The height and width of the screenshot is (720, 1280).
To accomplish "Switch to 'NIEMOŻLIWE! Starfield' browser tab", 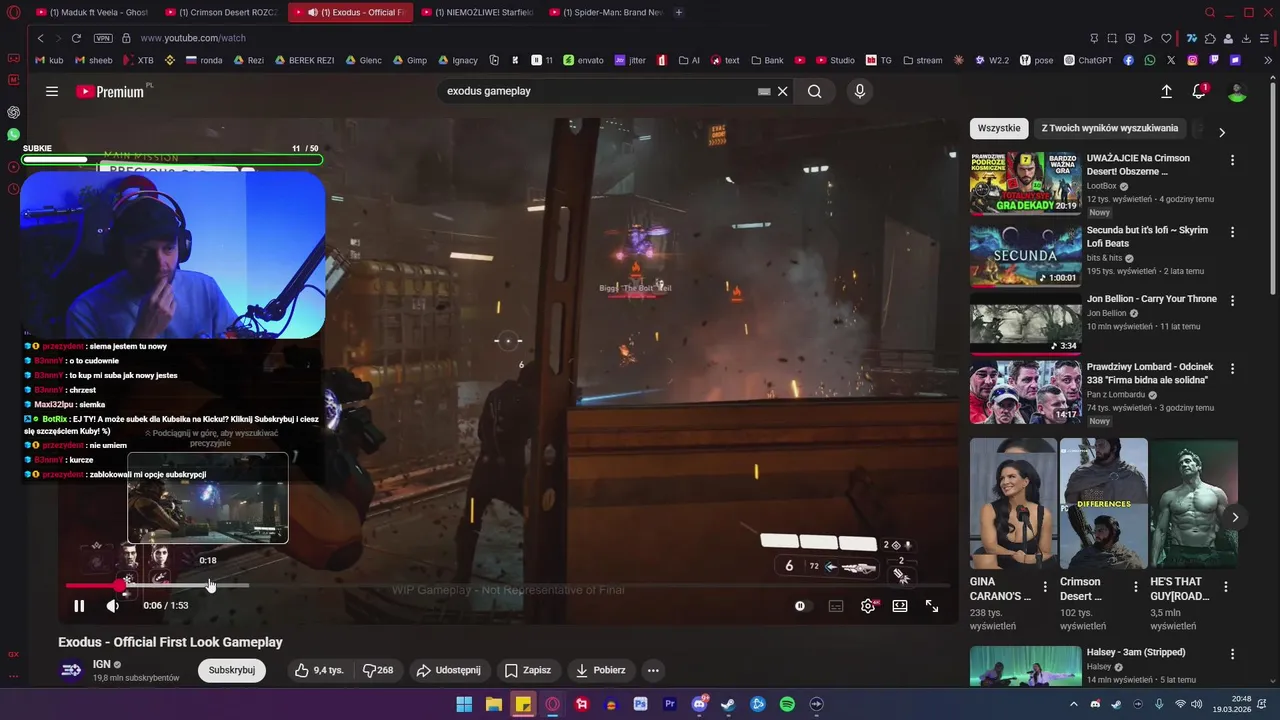I will 477,12.
